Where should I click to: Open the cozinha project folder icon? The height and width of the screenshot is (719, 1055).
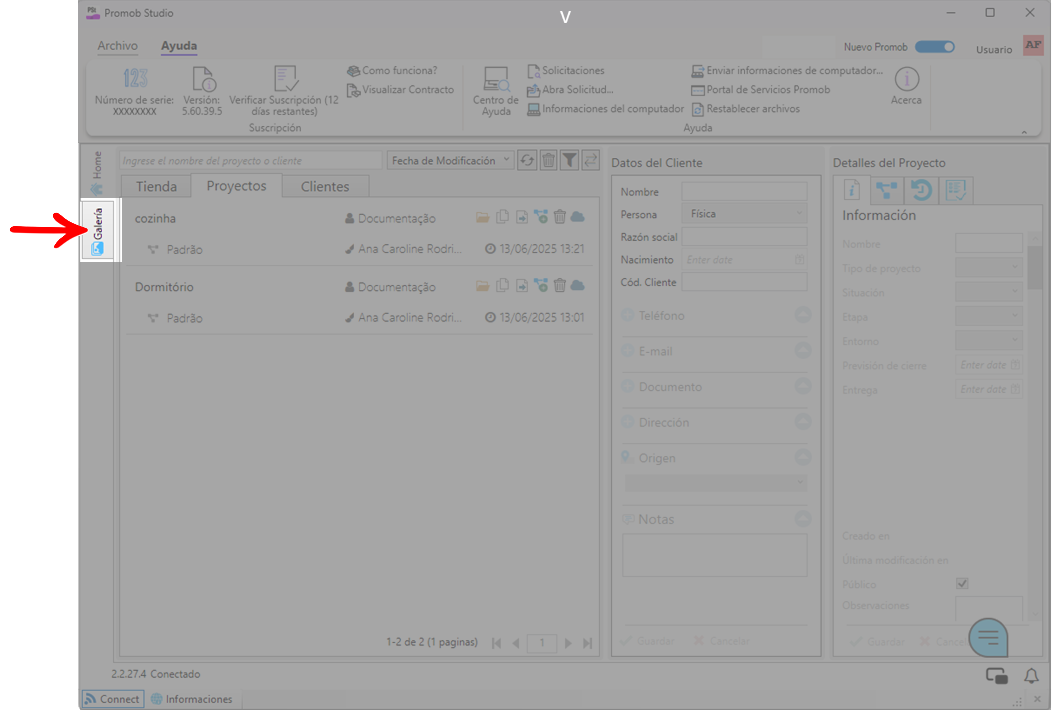click(482, 217)
